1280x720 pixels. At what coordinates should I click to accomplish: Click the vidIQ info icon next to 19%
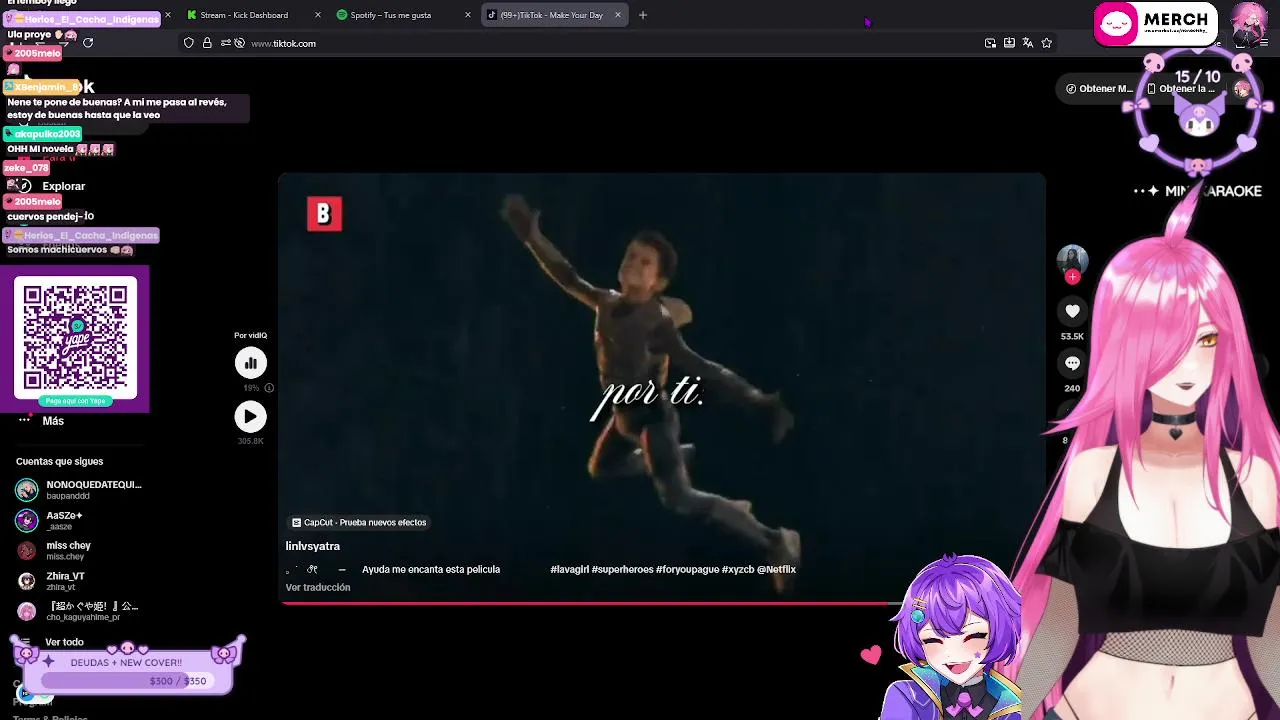(269, 388)
